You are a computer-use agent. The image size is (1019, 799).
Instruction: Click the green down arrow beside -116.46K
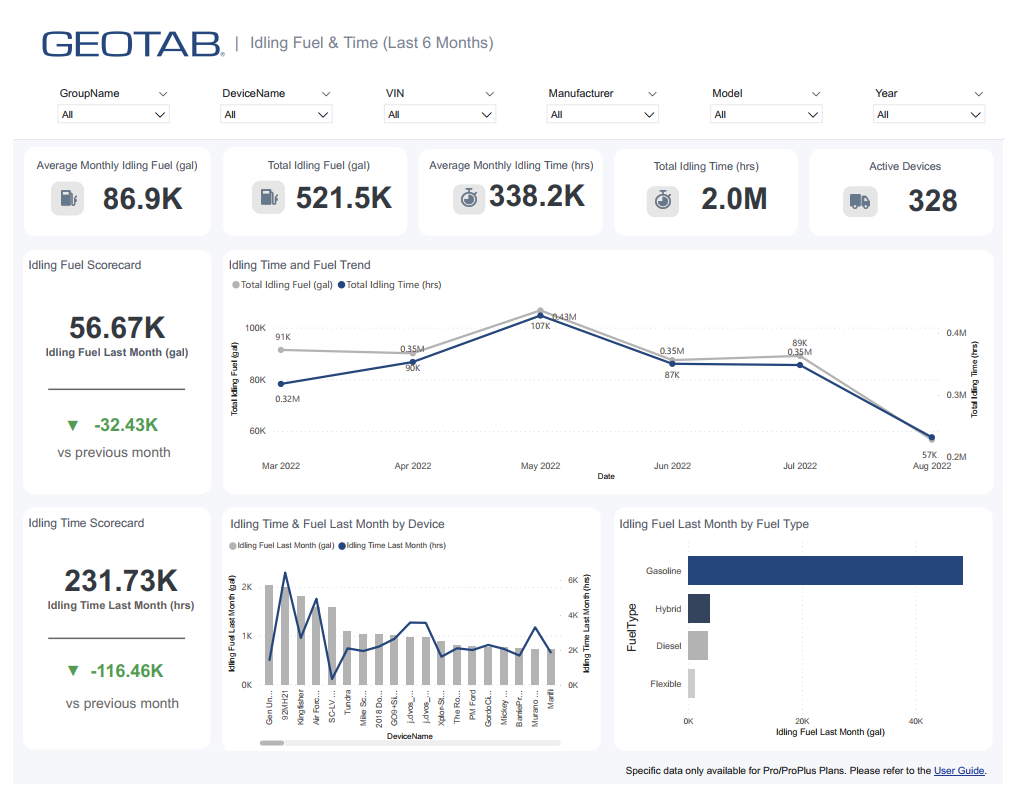(72, 671)
